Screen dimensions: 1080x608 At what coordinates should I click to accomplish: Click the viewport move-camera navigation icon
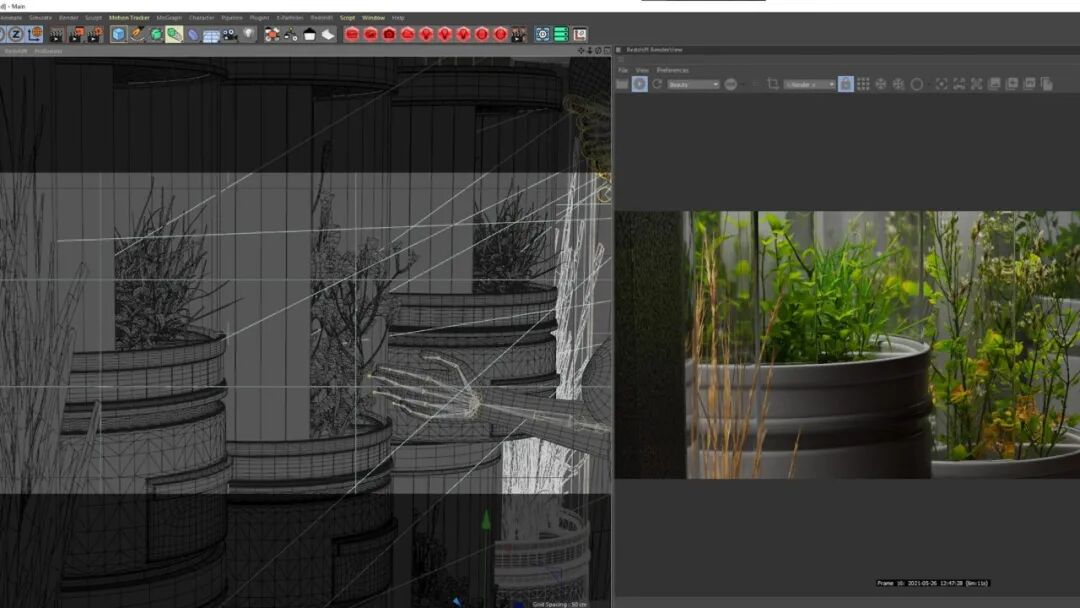581,51
